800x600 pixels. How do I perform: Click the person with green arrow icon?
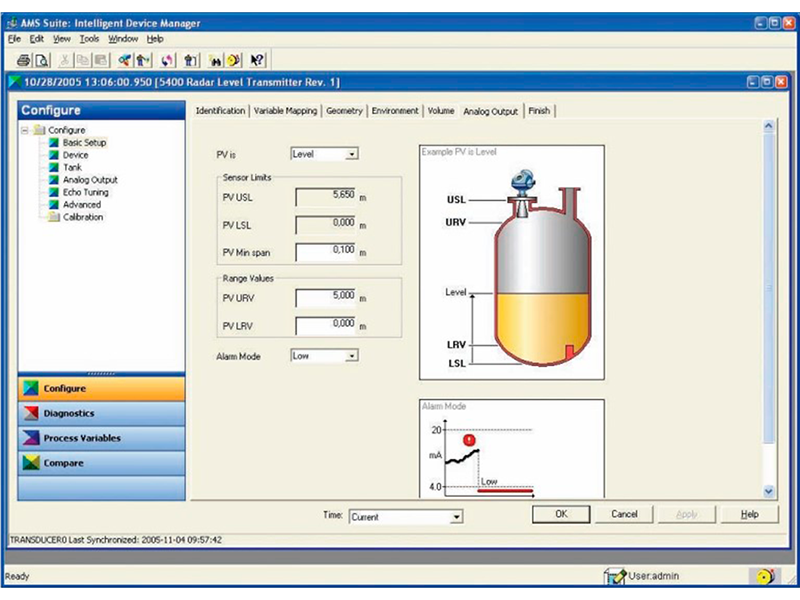(x=143, y=61)
